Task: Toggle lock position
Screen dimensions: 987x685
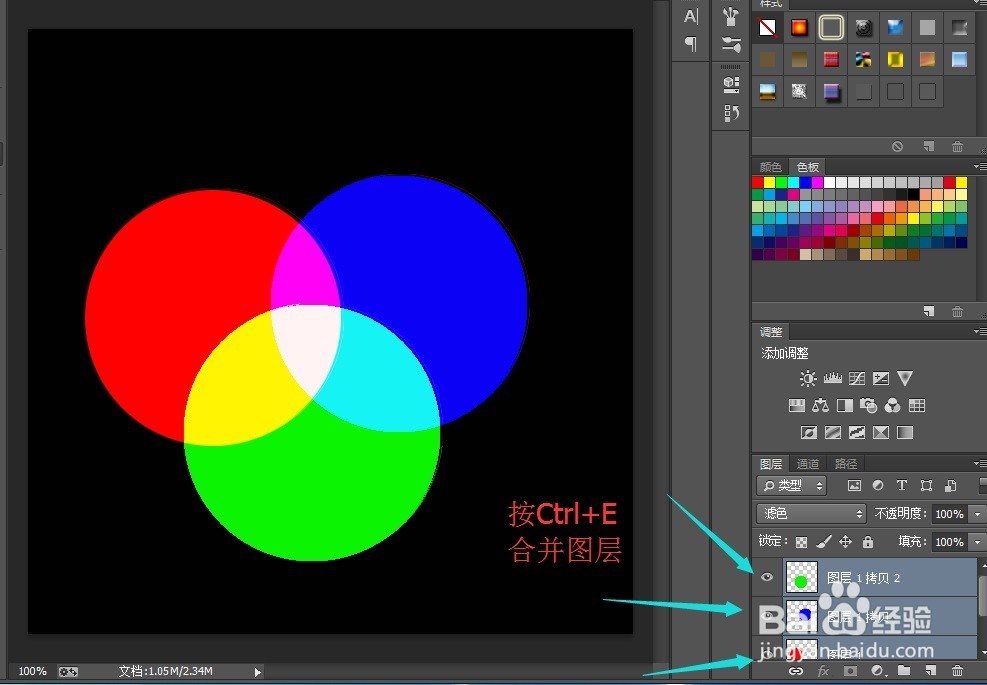Action: pos(845,541)
